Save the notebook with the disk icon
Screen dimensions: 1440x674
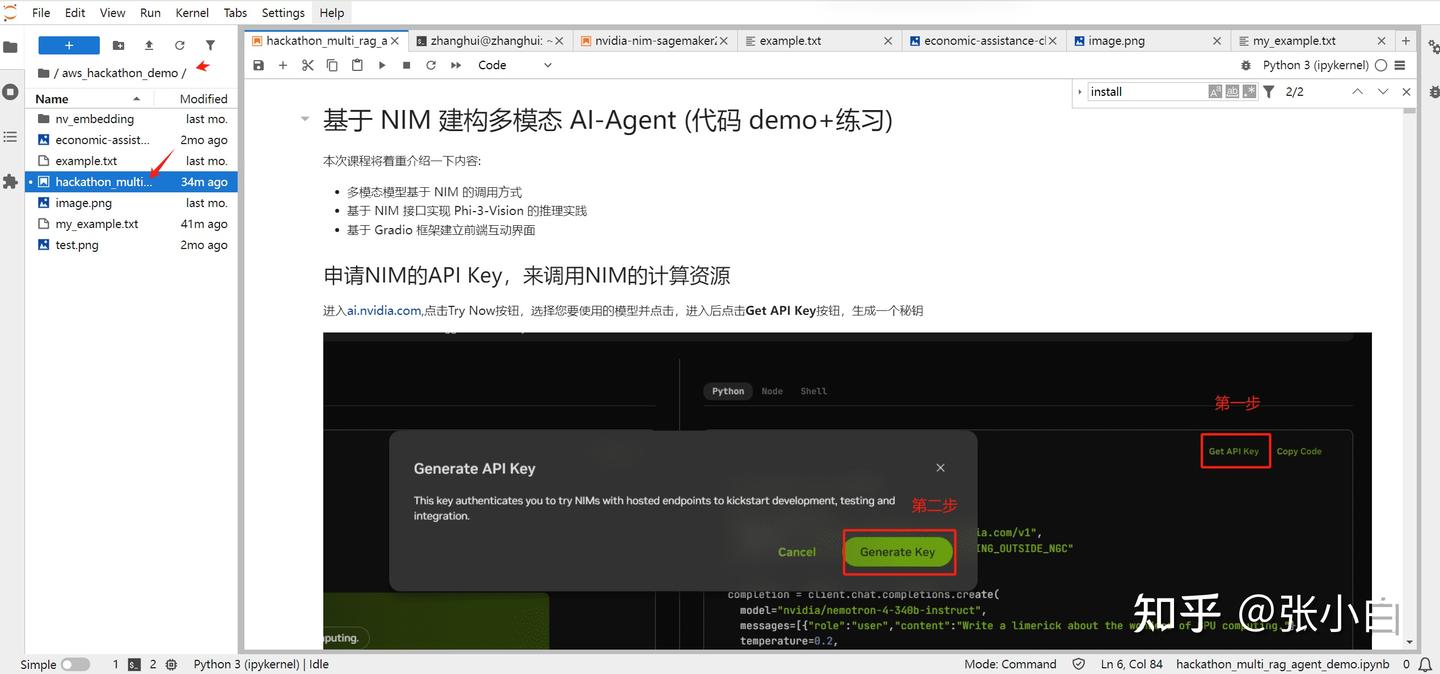click(x=259, y=65)
